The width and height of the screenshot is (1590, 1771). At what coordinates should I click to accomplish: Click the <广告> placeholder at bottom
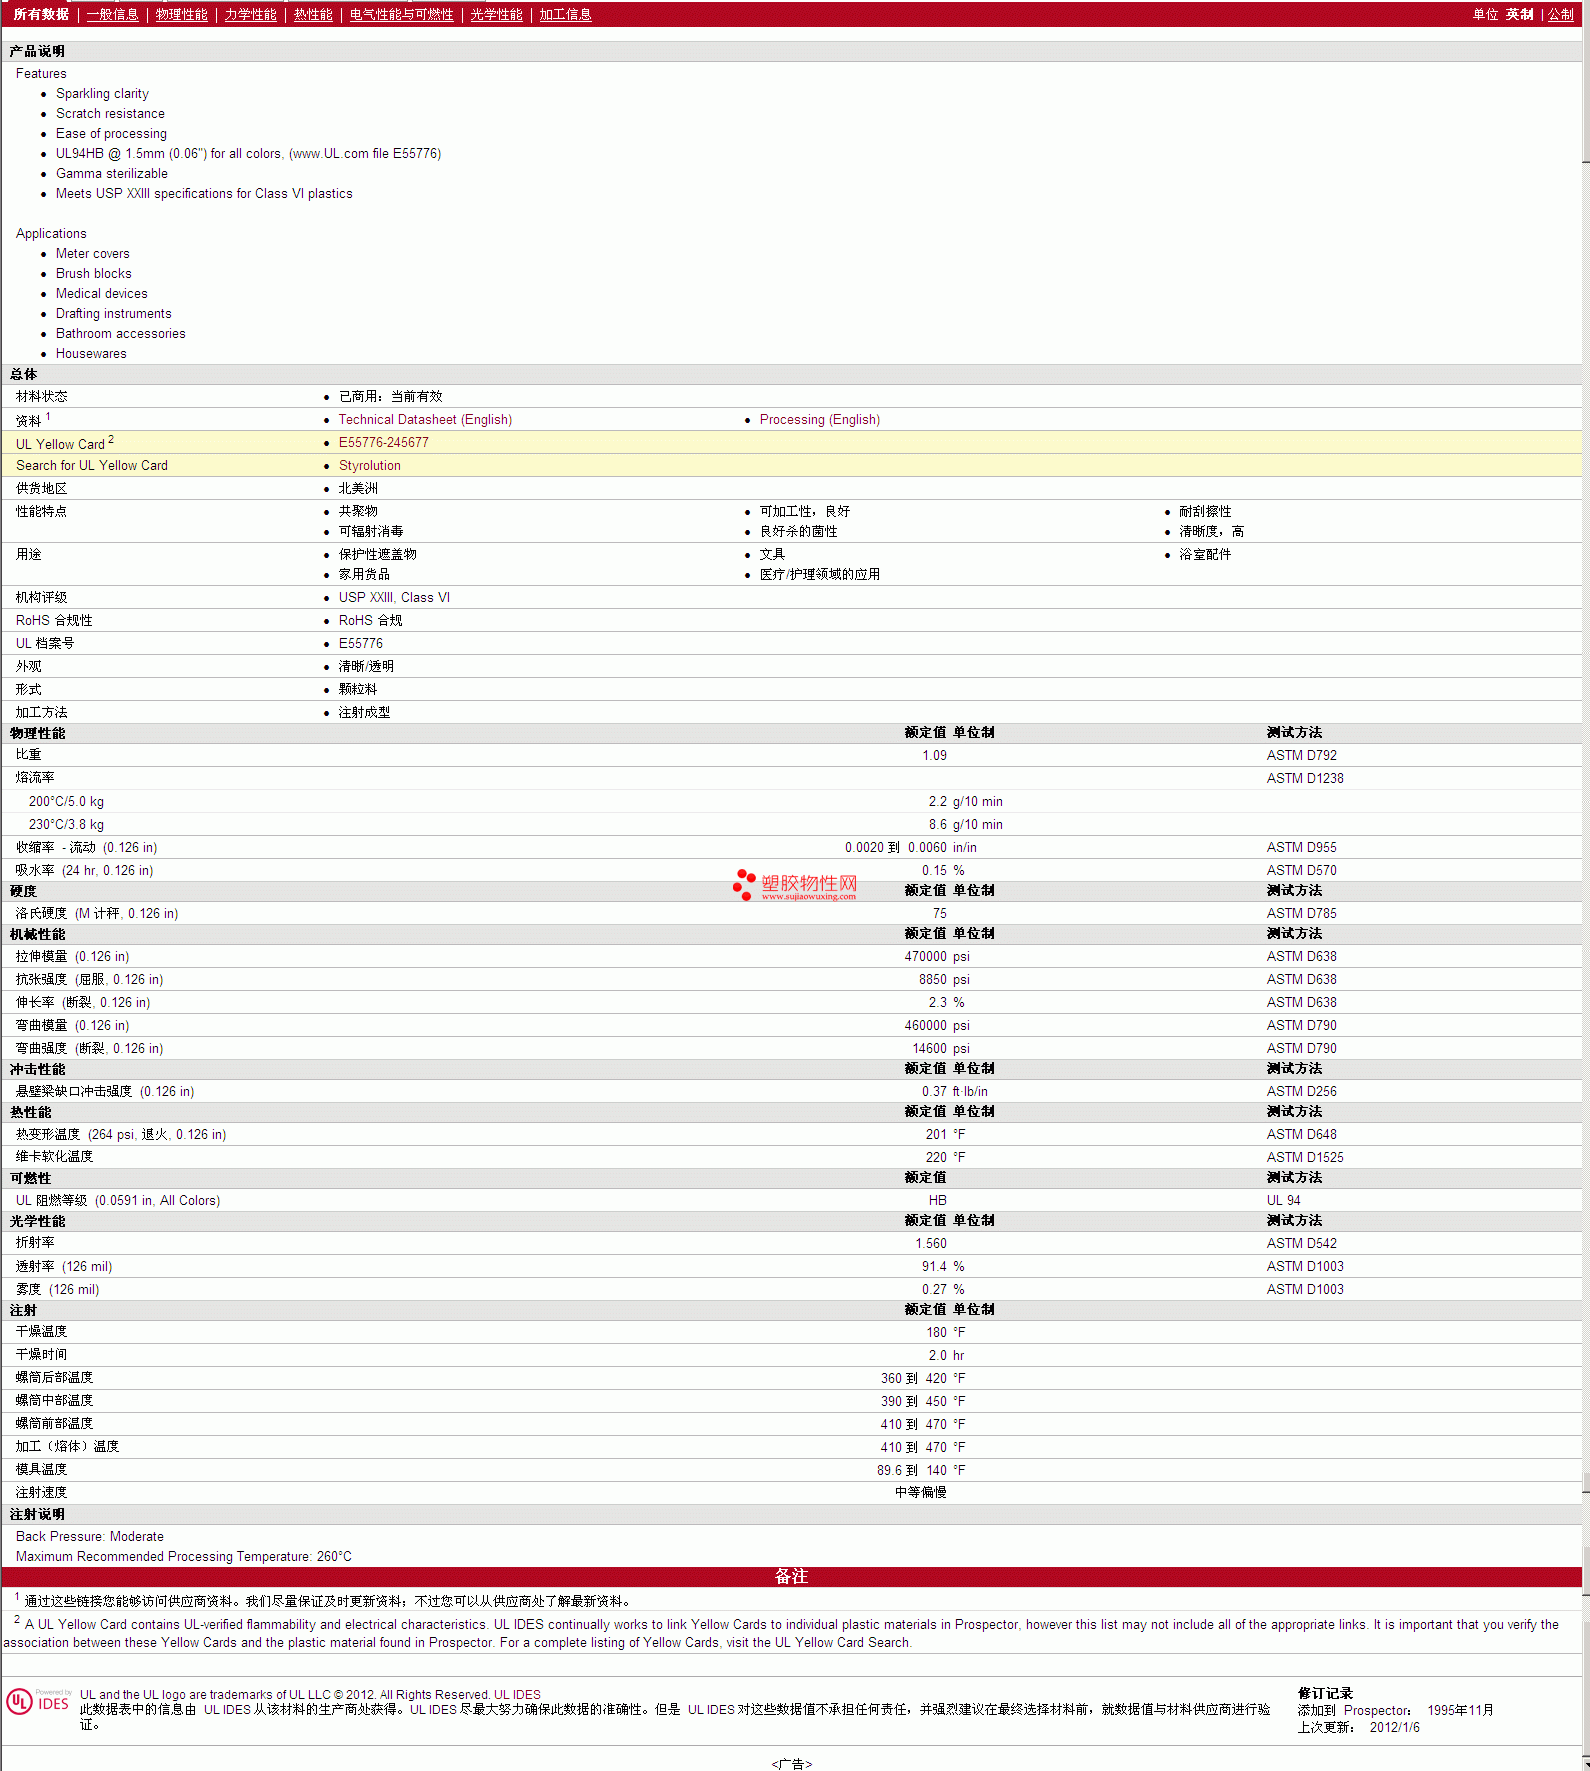coord(791,1764)
